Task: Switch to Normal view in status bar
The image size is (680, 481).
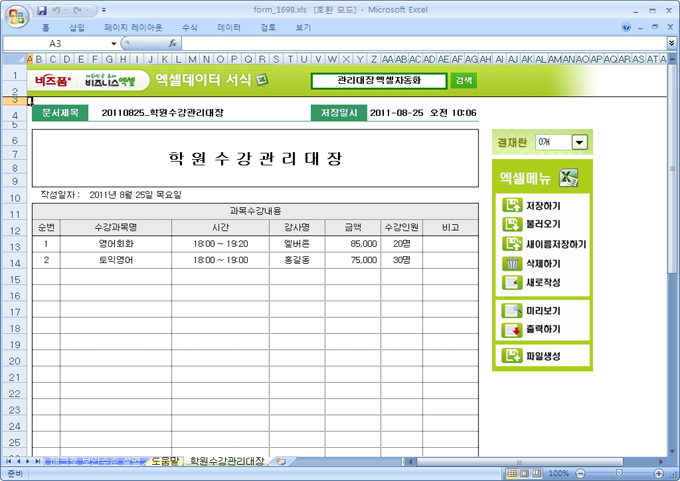Action: tap(512, 474)
